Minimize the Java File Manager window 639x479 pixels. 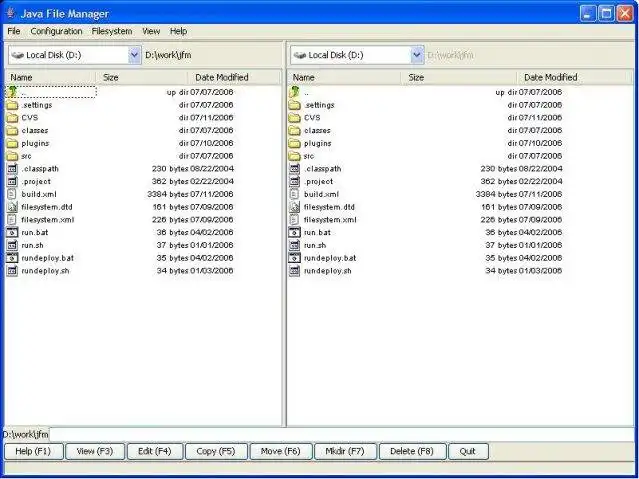[x=588, y=13]
